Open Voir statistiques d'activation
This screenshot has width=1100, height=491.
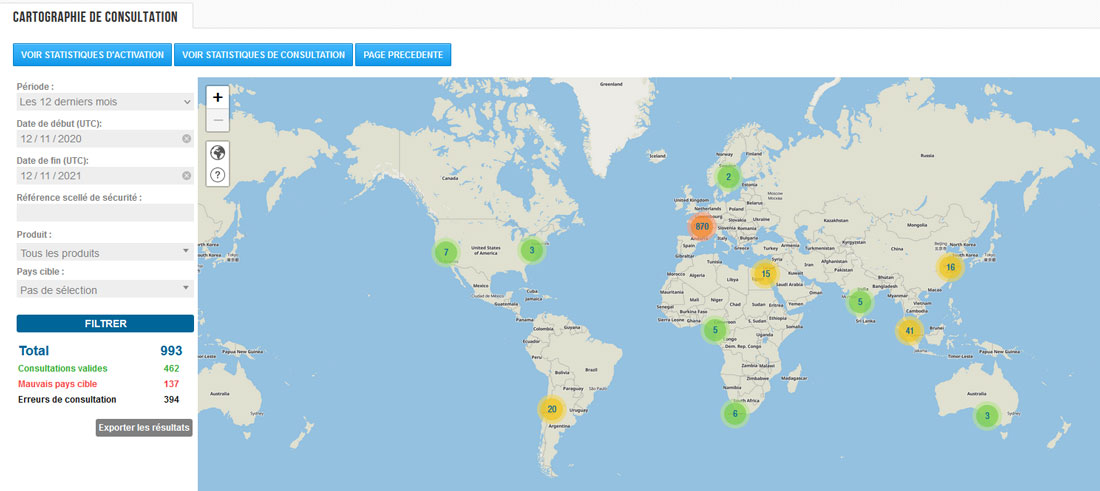click(92, 55)
